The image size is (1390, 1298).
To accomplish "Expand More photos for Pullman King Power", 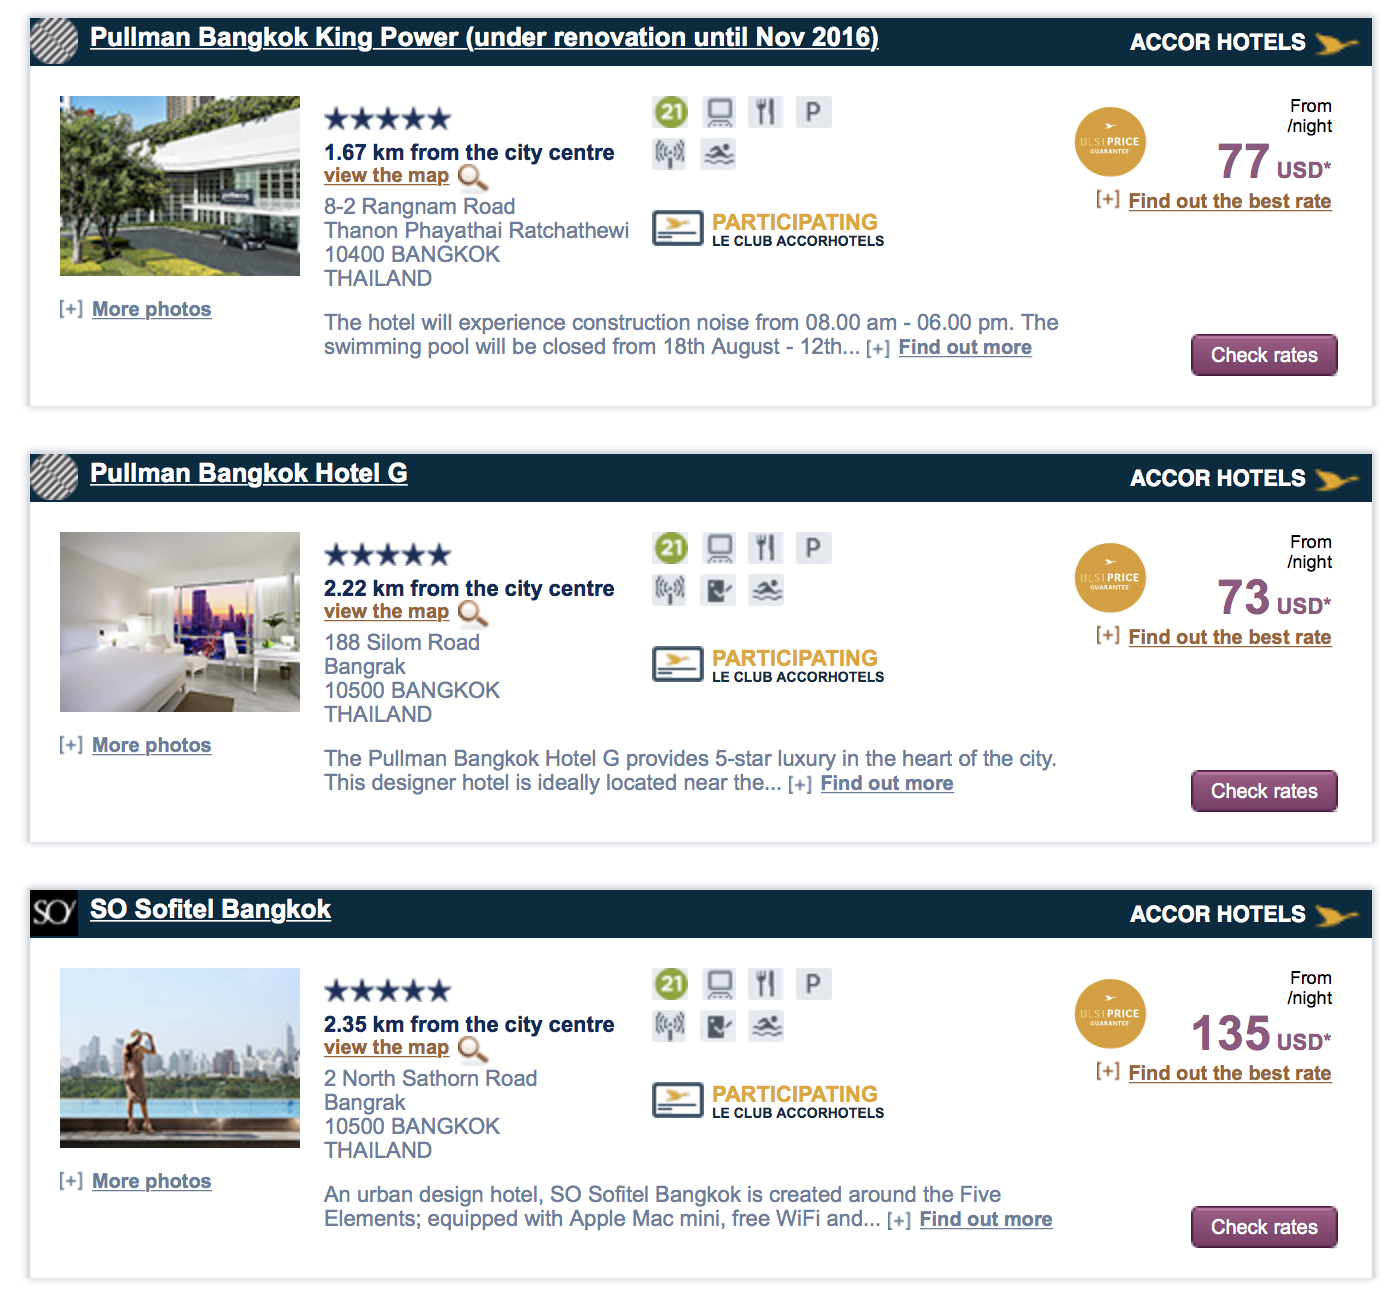I will pyautogui.click(x=151, y=308).
